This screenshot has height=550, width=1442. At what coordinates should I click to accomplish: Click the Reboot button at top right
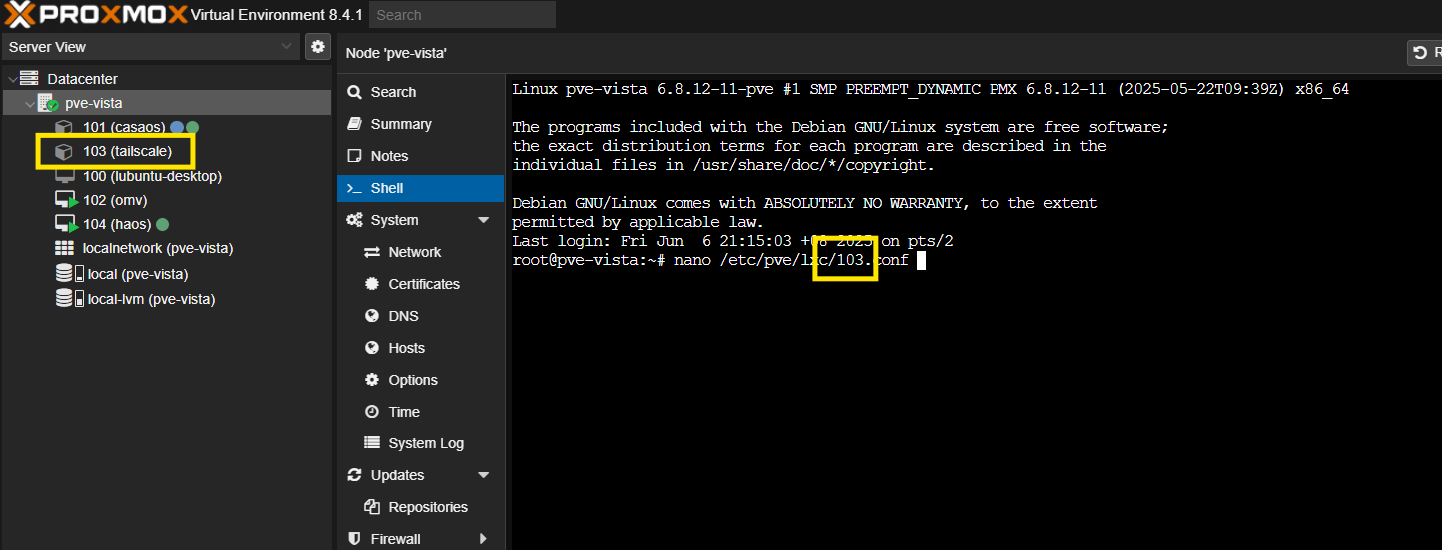[x=1424, y=52]
